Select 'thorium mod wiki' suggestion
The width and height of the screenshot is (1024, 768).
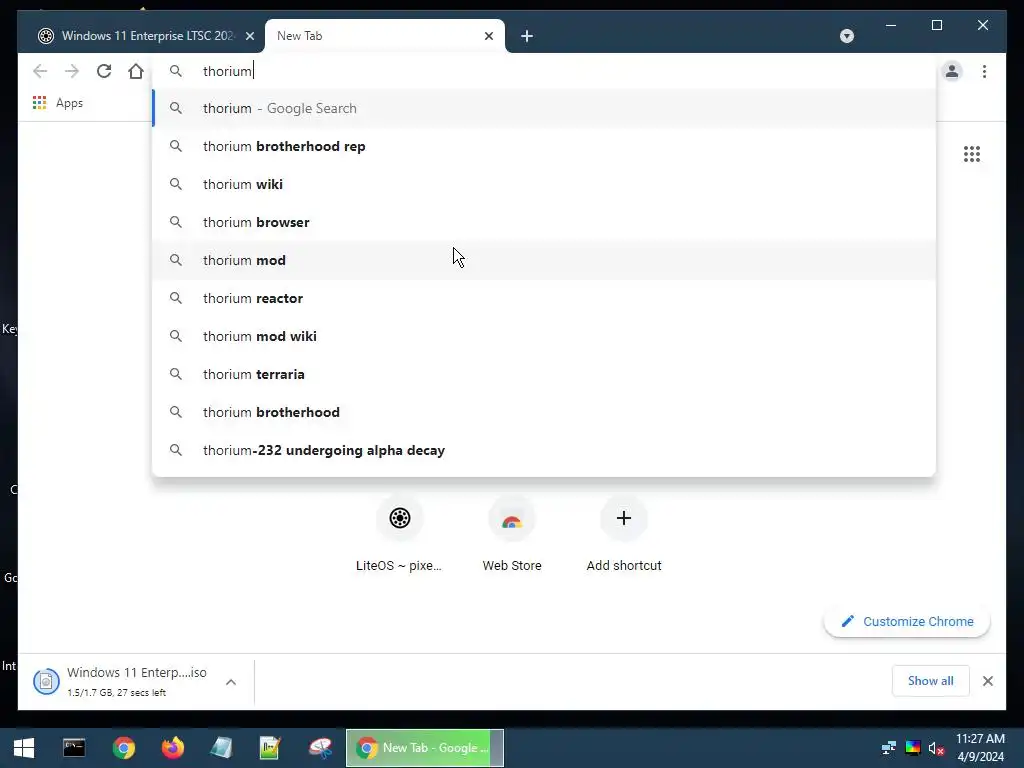(544, 336)
